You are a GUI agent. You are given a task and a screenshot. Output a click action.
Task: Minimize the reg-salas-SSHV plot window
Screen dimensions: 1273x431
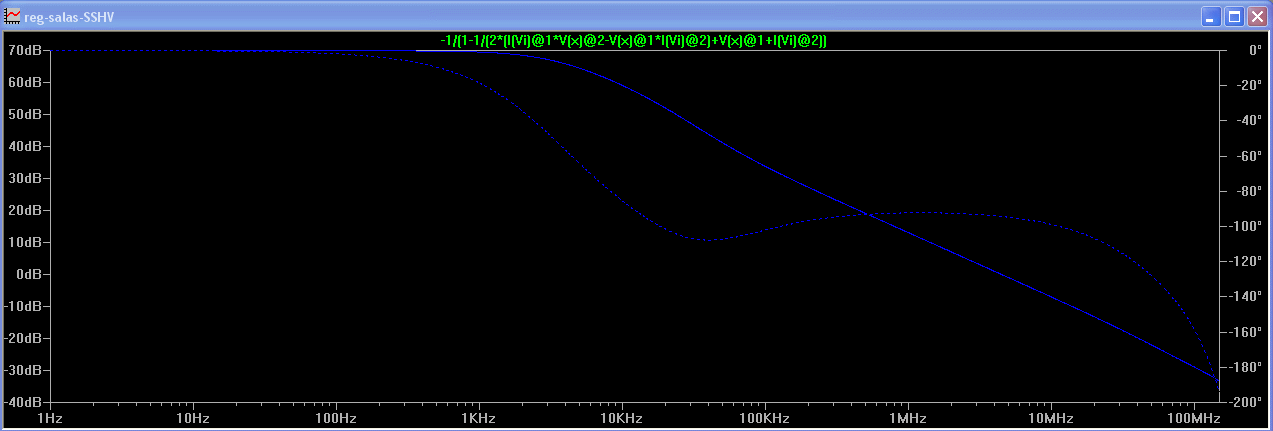(x=1211, y=16)
